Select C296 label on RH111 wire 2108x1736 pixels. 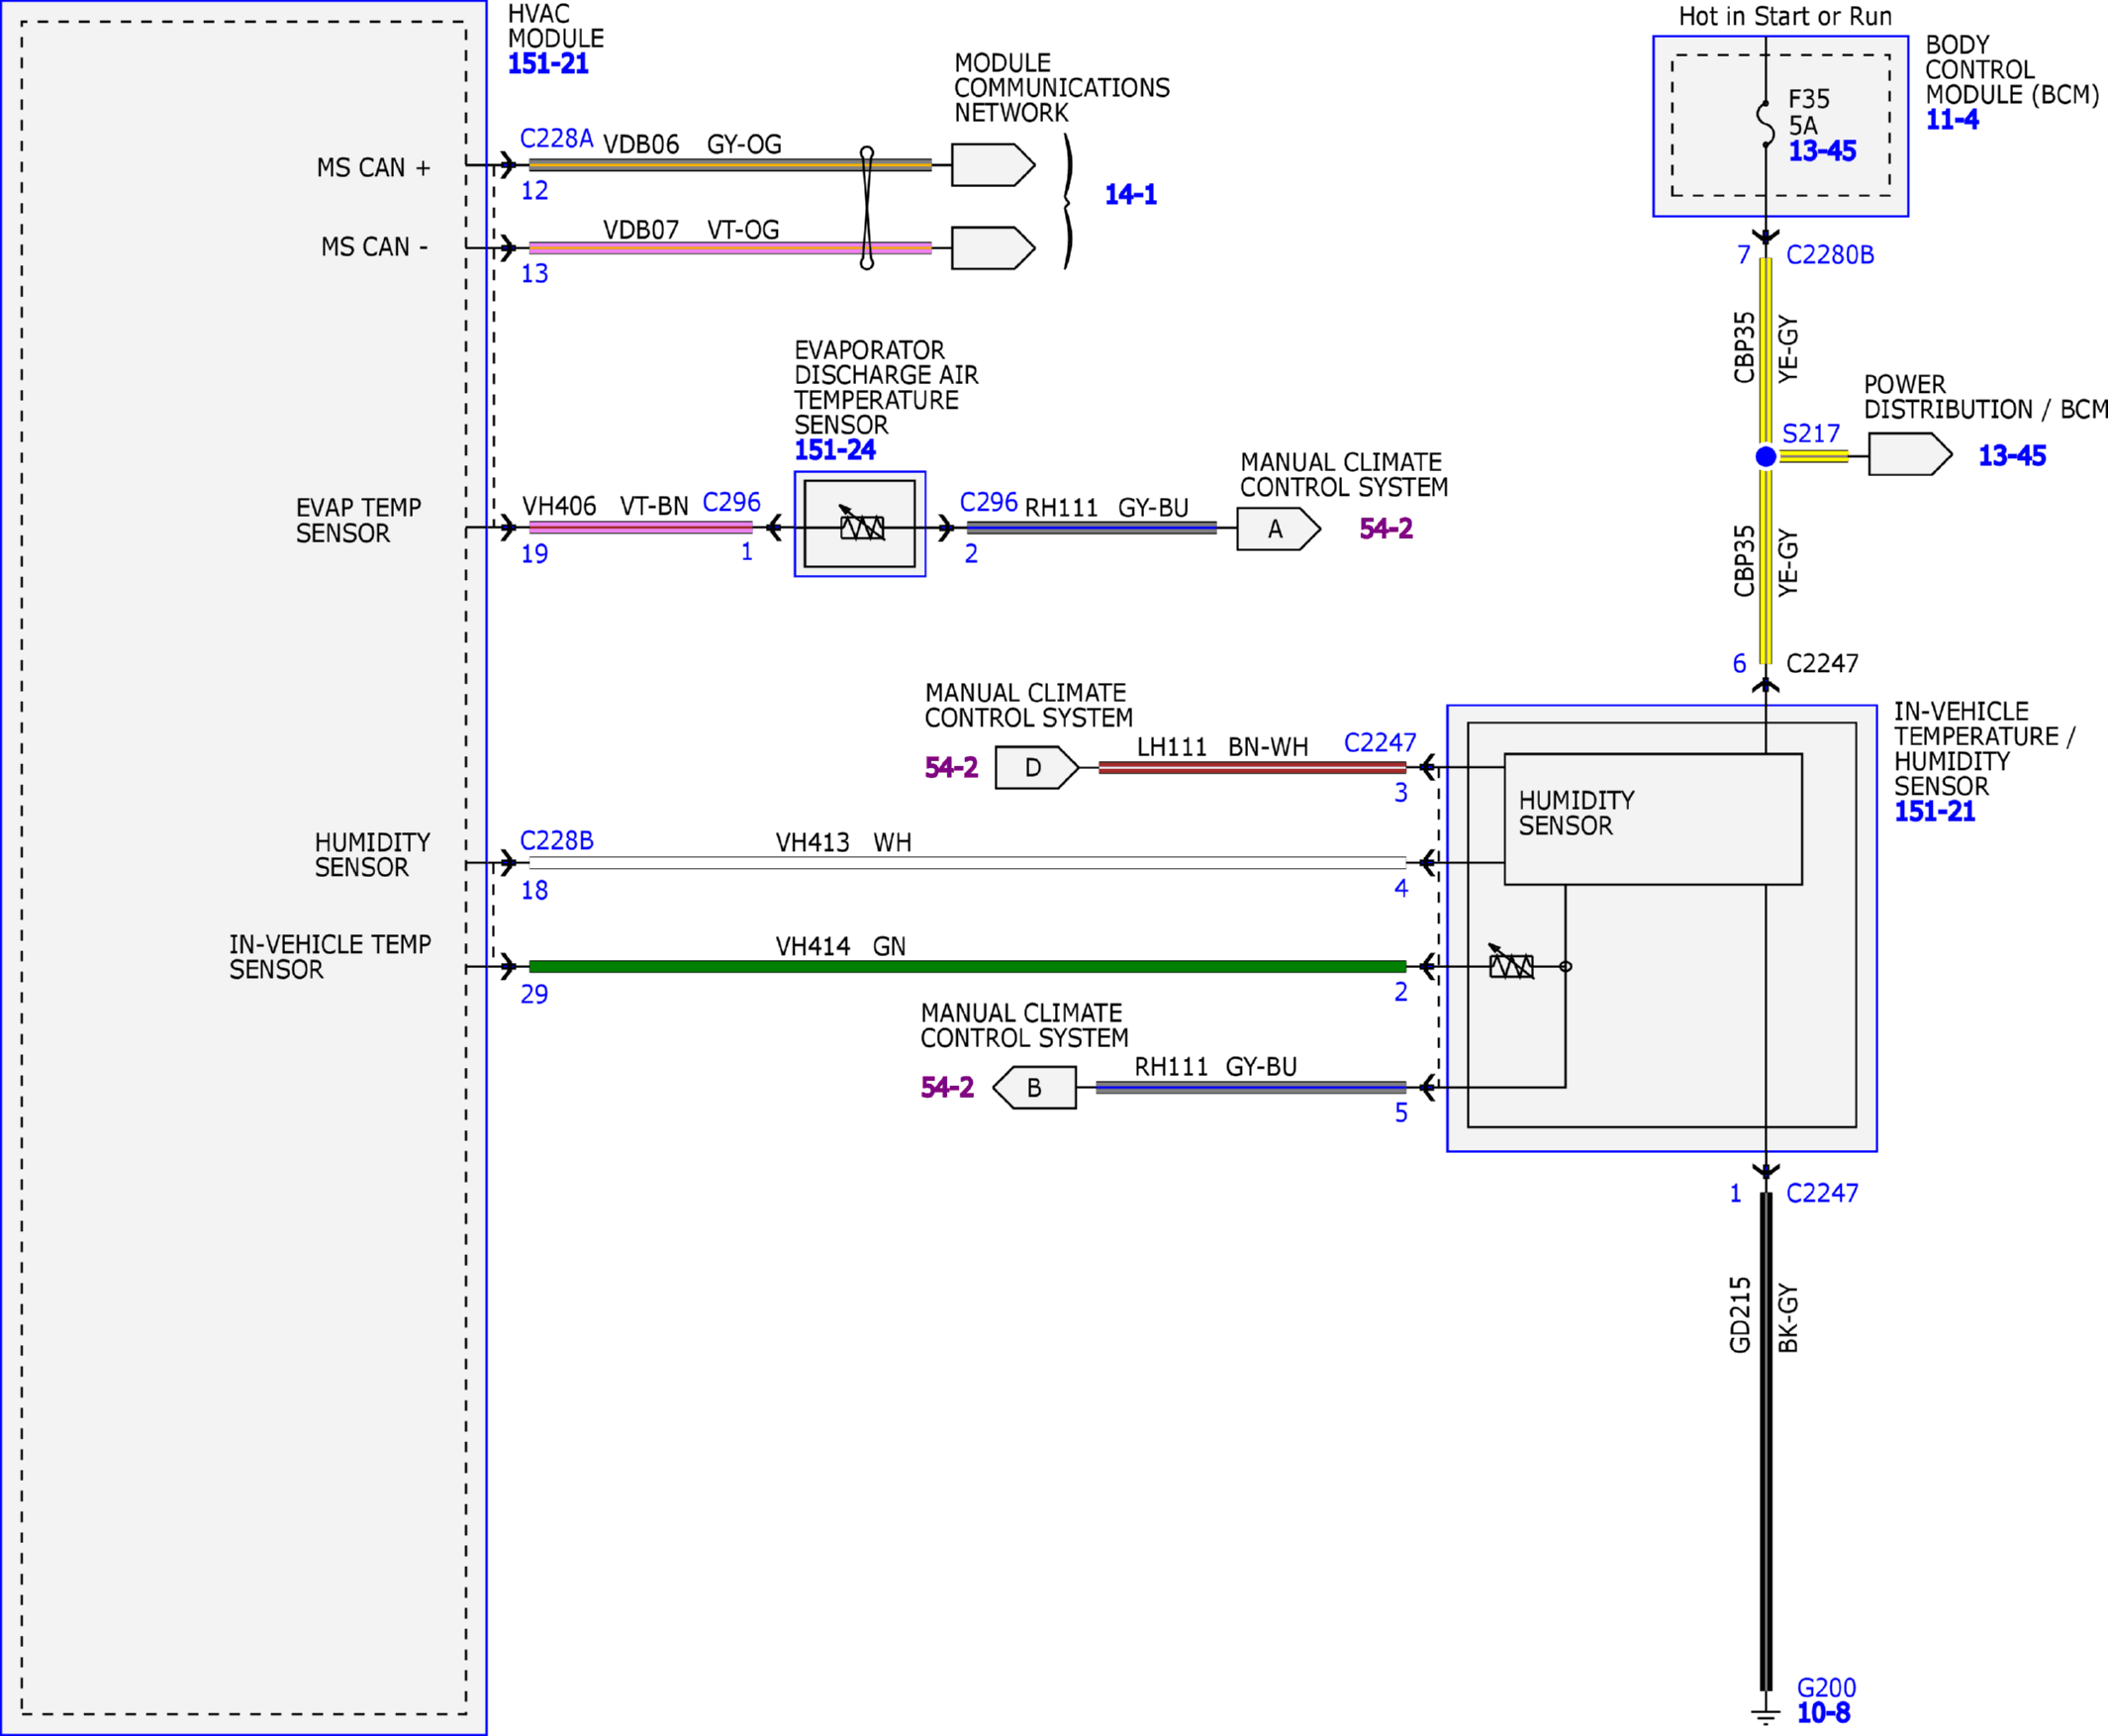point(988,502)
